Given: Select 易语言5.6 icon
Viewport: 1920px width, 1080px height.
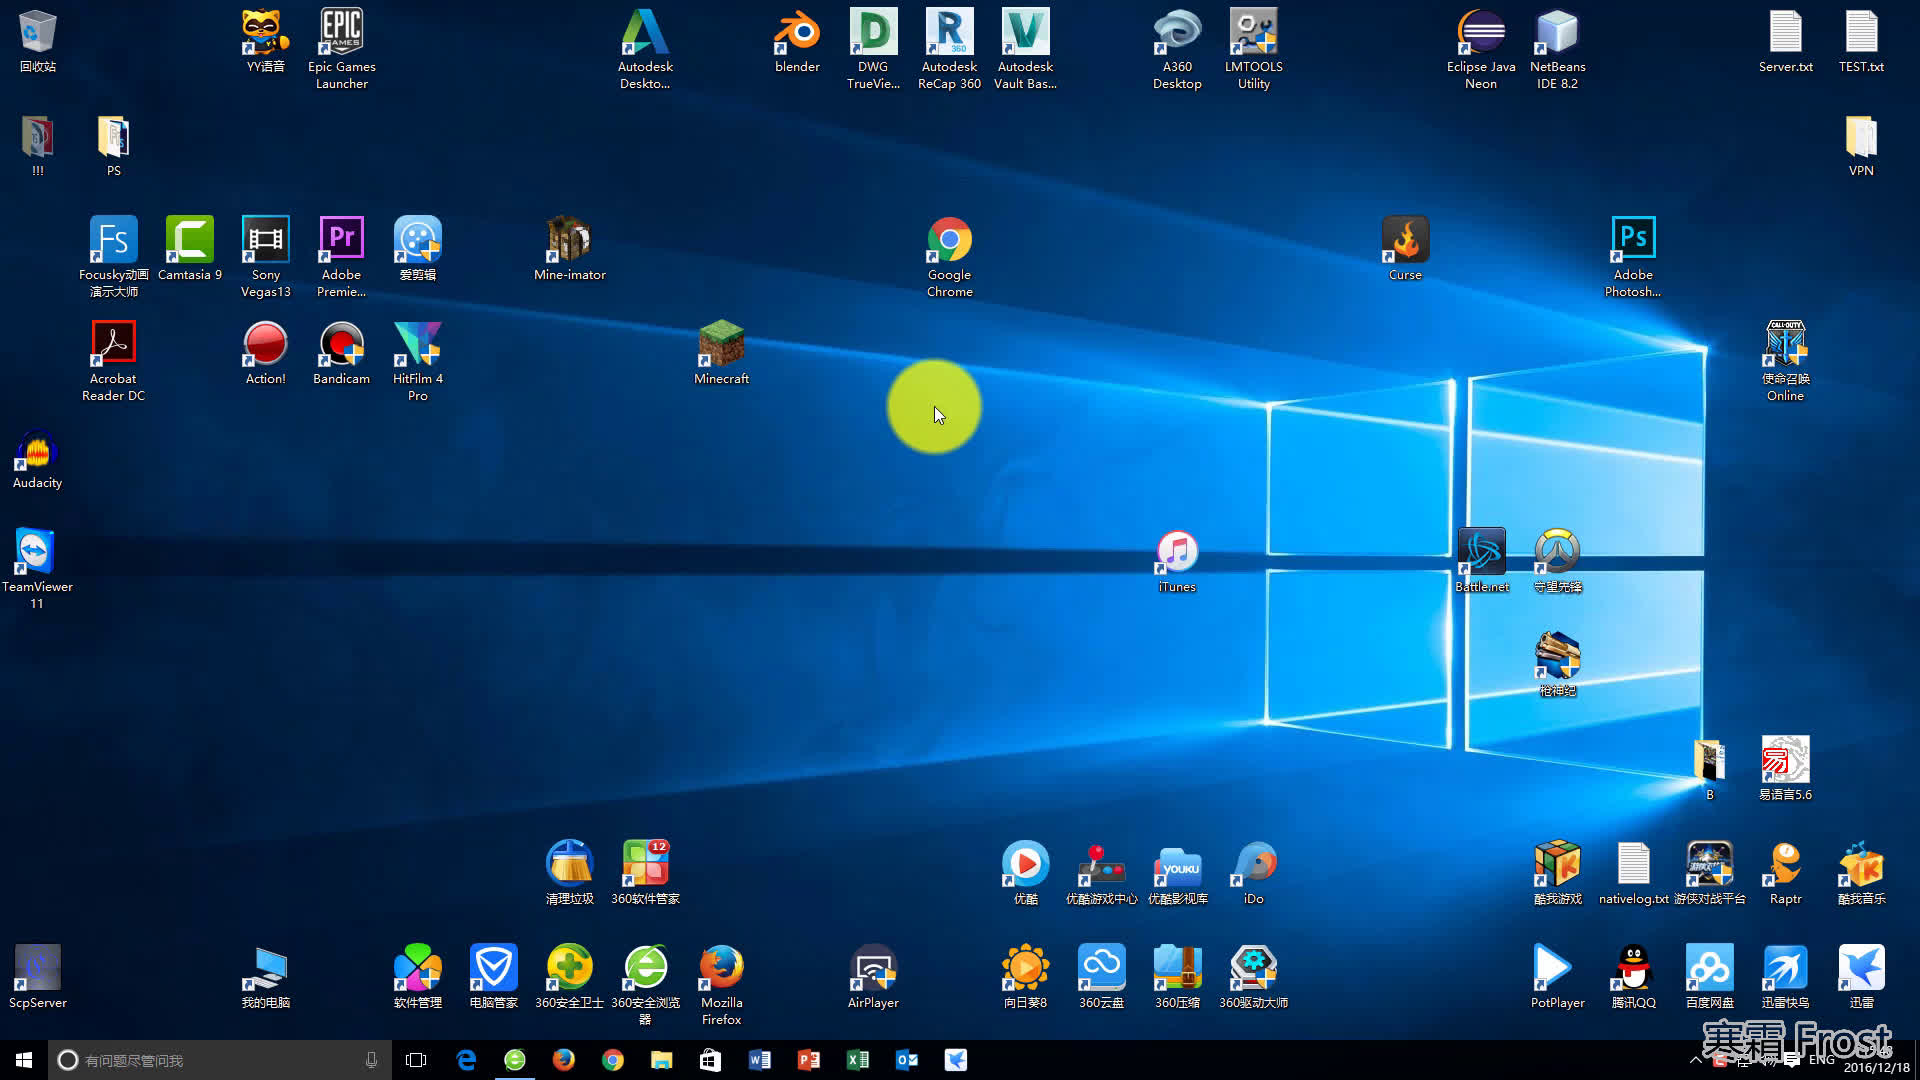Looking at the screenshot, I should [1785, 769].
